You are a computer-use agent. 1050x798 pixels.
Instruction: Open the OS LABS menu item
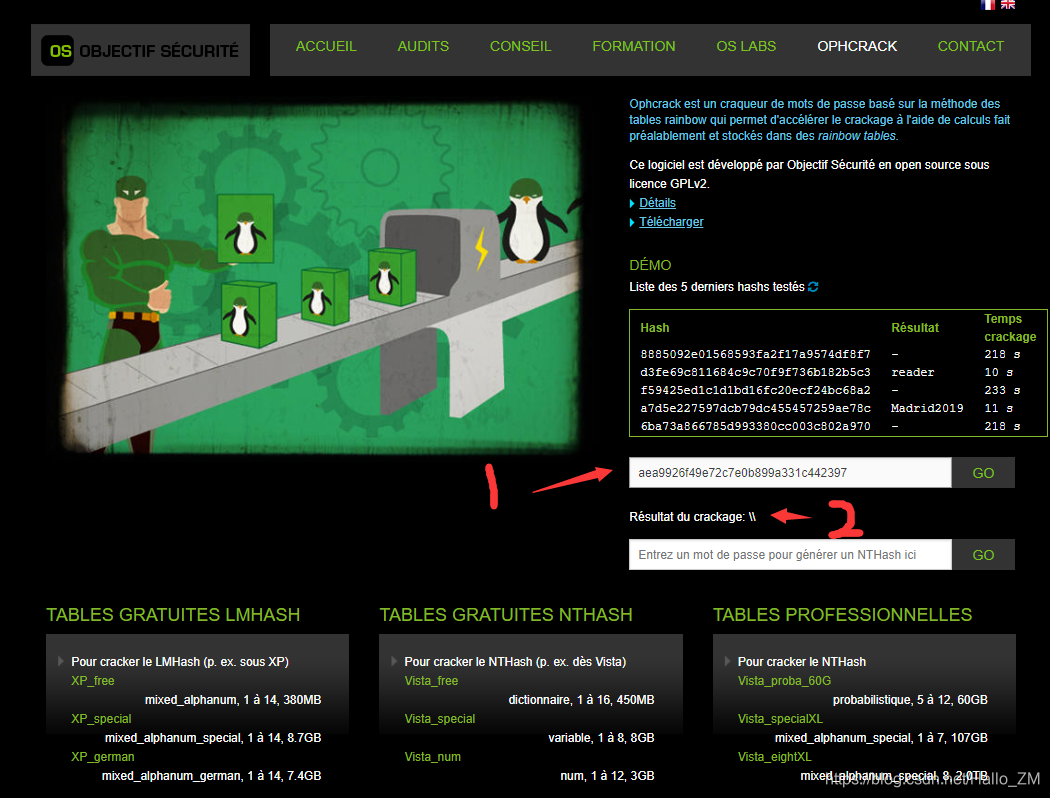[x=746, y=46]
